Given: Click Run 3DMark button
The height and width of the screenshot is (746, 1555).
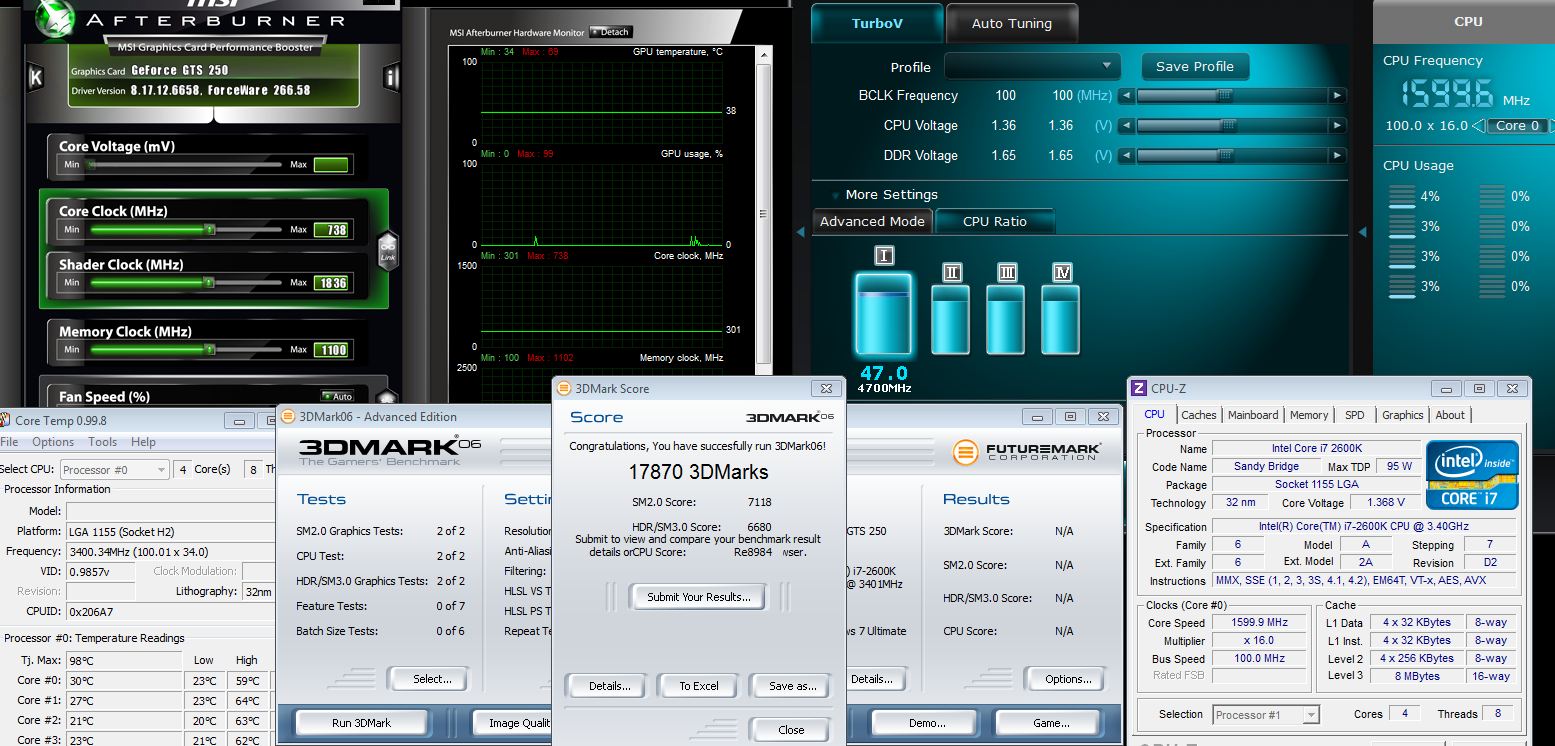Looking at the screenshot, I should pos(361,723).
